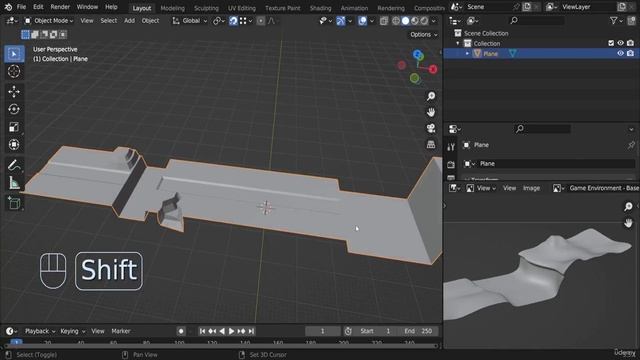Viewport: 640px width, 360px height.
Task: Open the Render properties tab icon
Action: coord(451,164)
